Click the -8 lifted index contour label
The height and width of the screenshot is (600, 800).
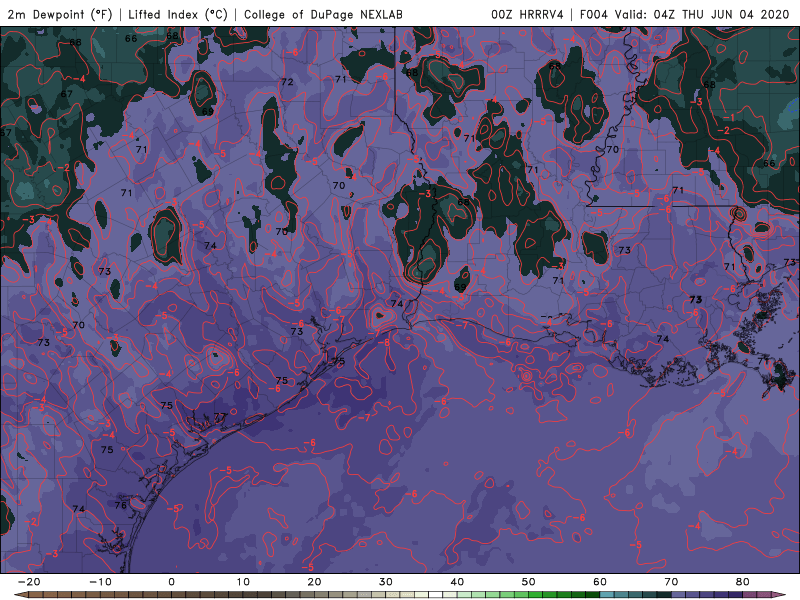pos(384,342)
